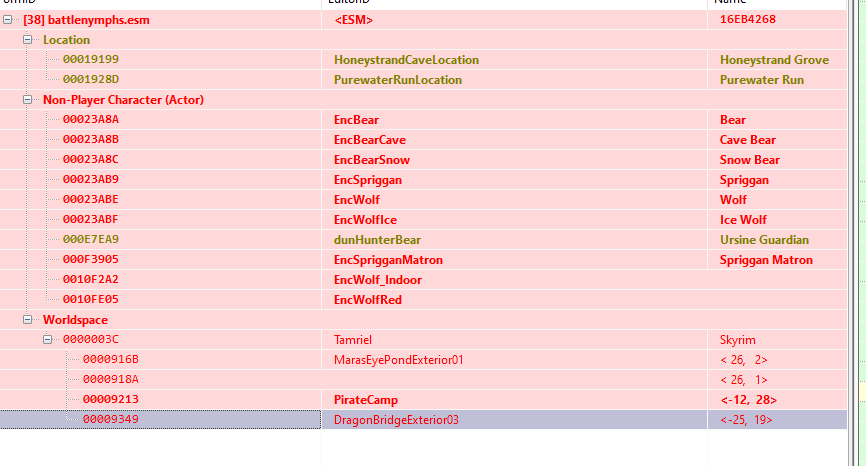Collapse the Worldspace group
This screenshot has height=466, width=866.
(x=28, y=320)
